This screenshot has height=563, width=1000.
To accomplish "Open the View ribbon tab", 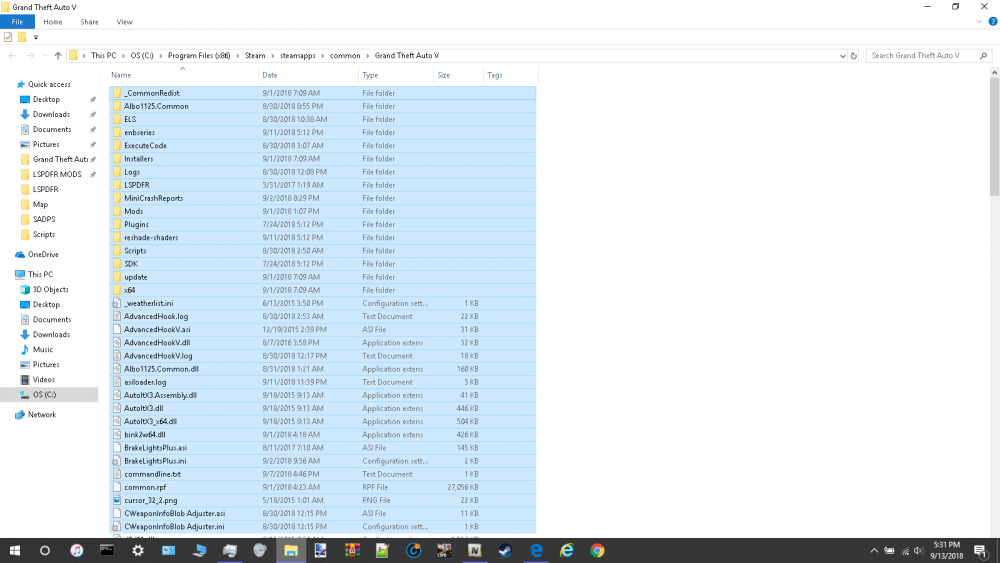I will click(x=124, y=22).
